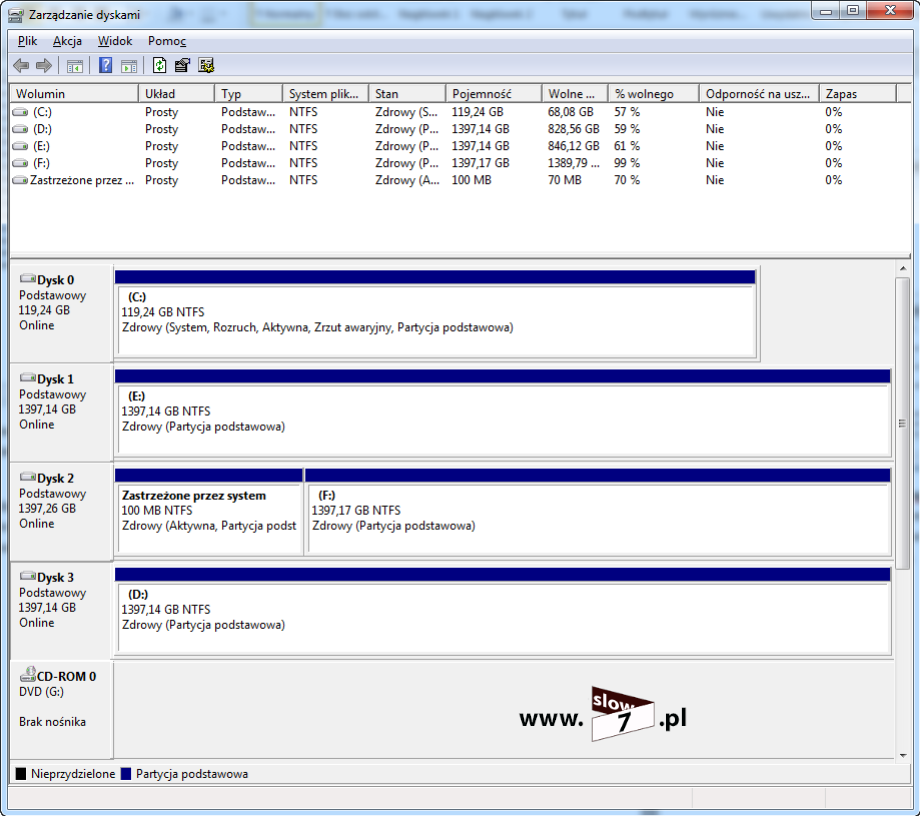Select the (D:) partition block on Dysk 3
920x816 pixels.
point(503,611)
